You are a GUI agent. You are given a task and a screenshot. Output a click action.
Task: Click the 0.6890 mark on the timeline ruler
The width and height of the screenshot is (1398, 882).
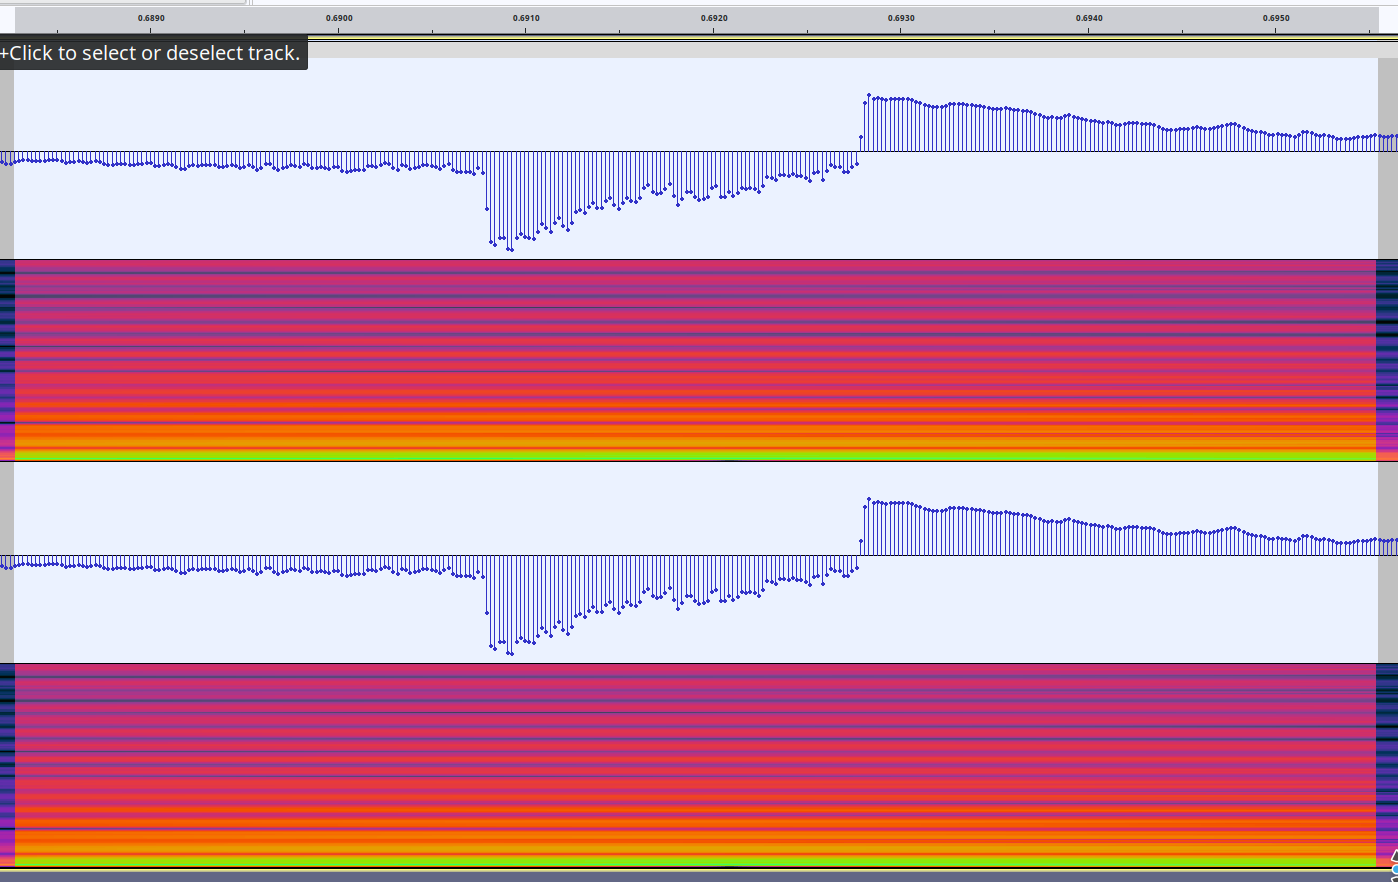pos(151,19)
